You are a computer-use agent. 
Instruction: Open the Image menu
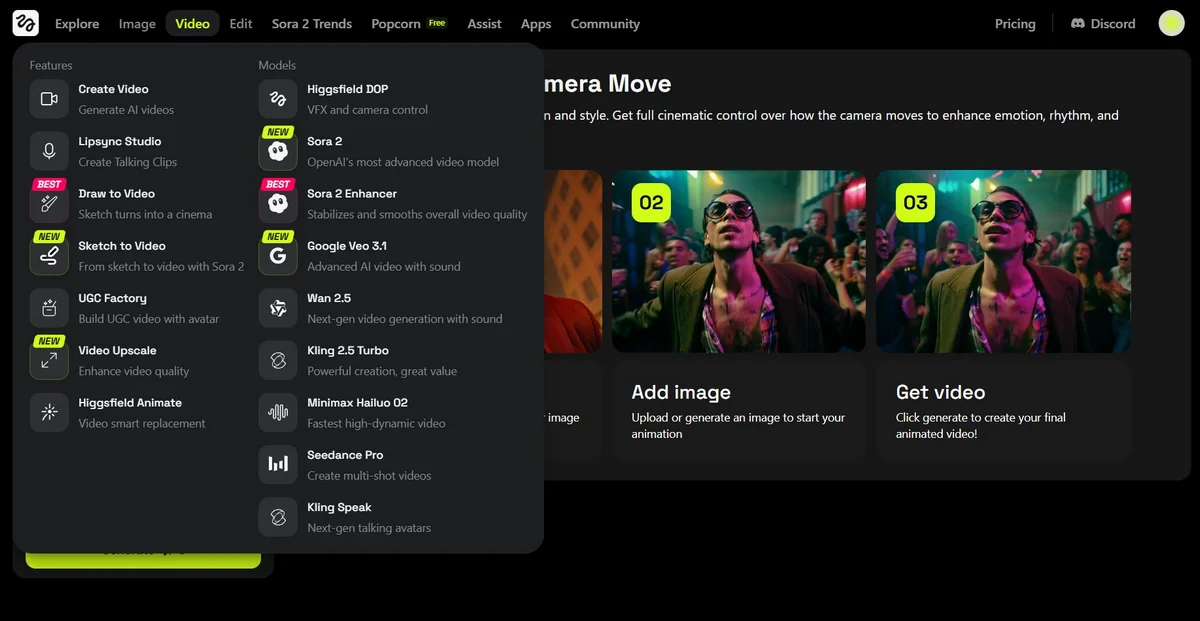[137, 23]
